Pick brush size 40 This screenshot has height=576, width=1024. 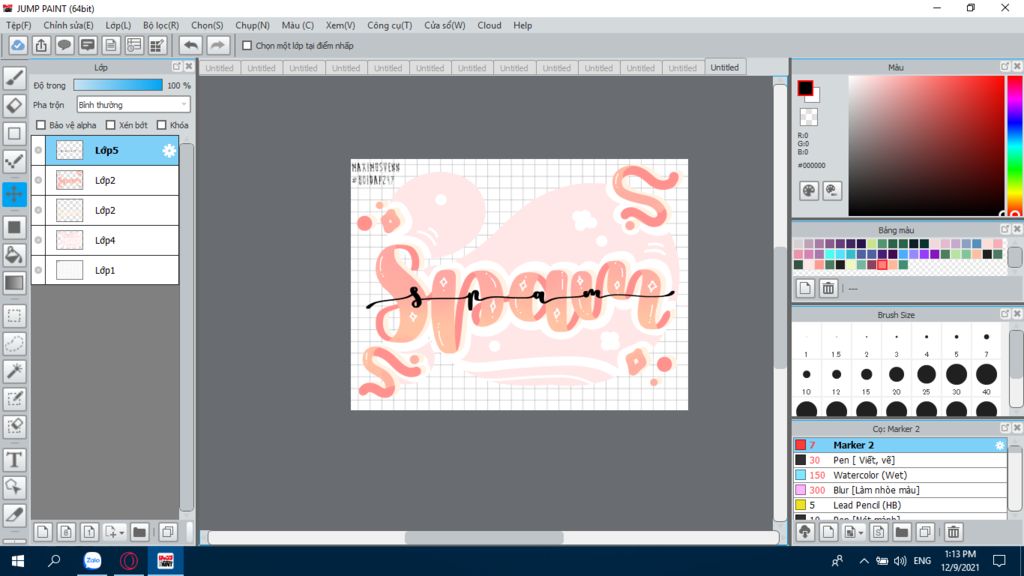(x=986, y=375)
